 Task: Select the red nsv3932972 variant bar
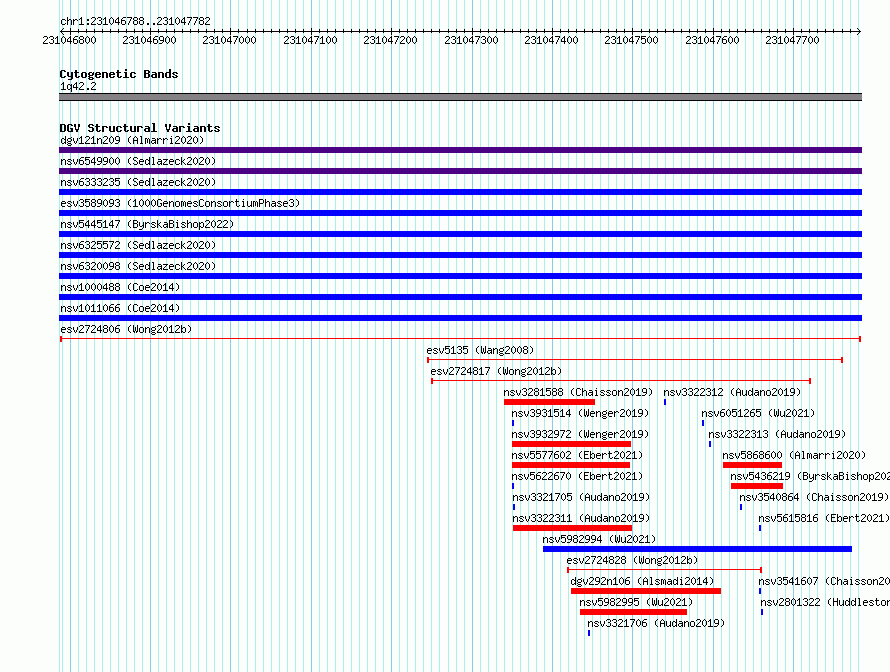[x=572, y=444]
